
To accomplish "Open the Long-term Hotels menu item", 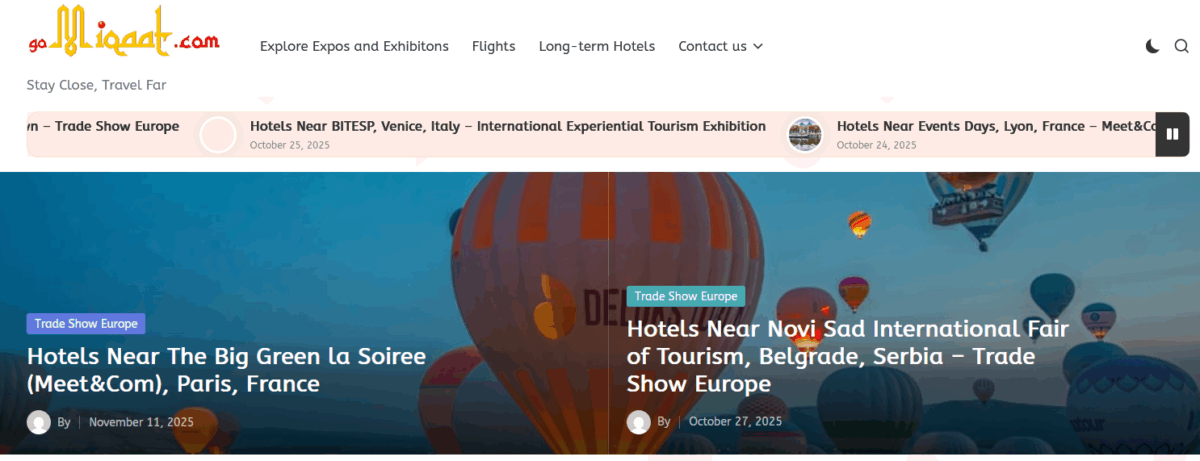I will [x=596, y=46].
